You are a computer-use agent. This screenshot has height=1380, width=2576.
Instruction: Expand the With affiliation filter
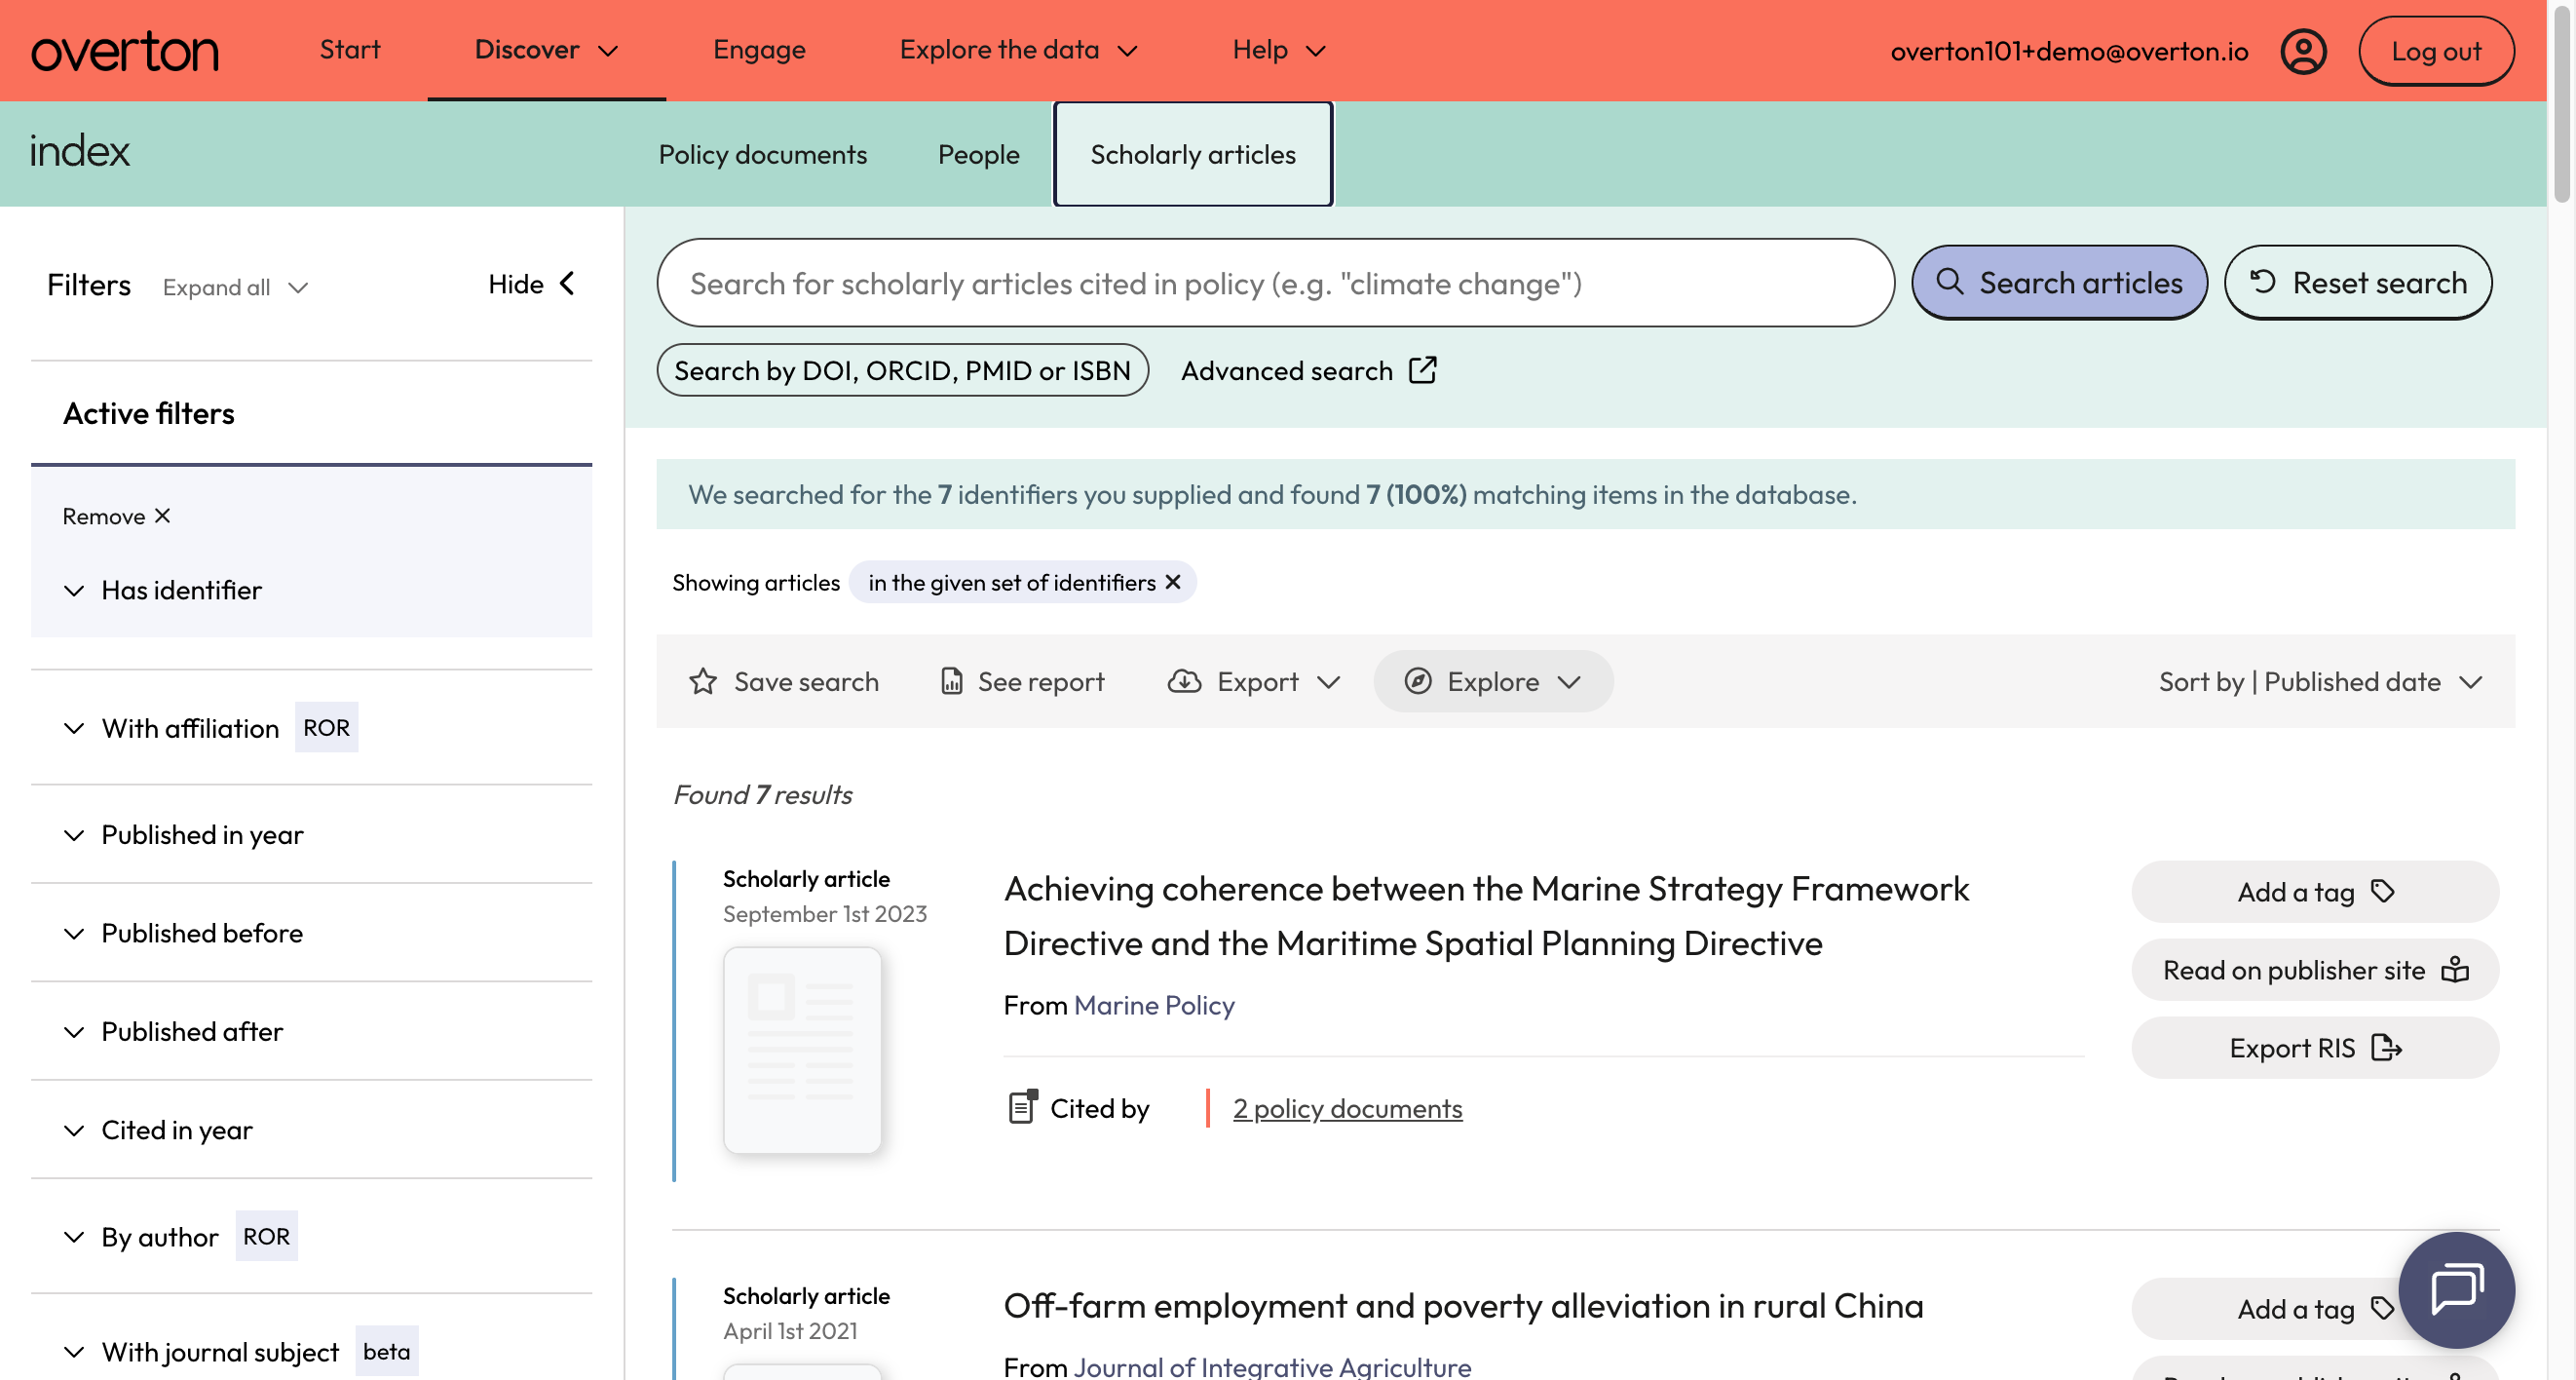[x=171, y=728]
